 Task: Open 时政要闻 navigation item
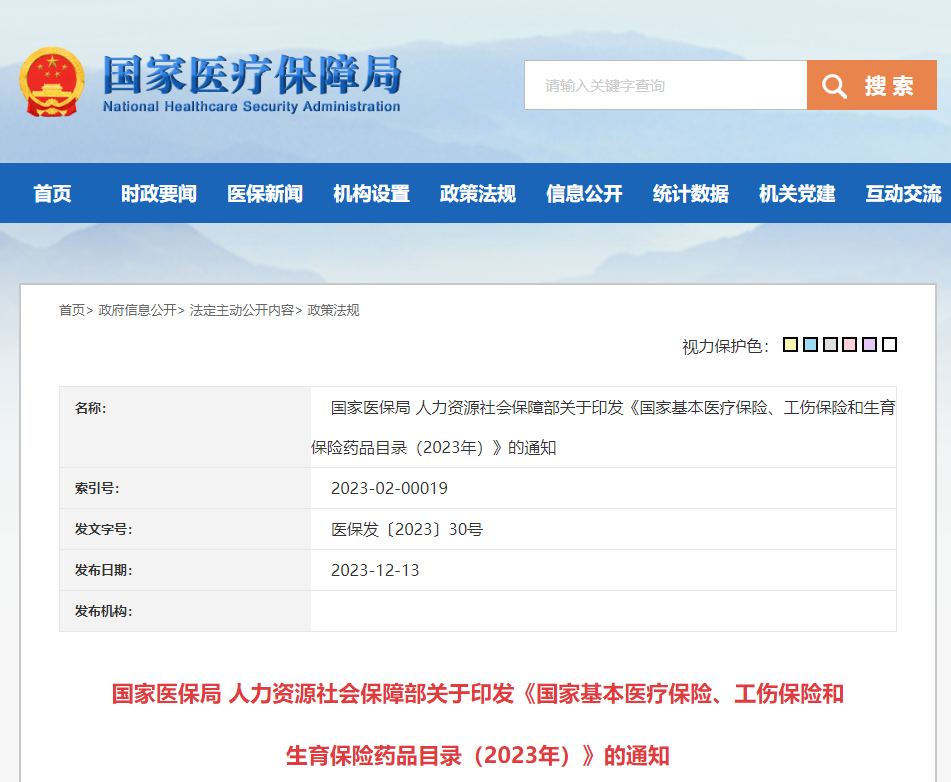[x=159, y=194]
